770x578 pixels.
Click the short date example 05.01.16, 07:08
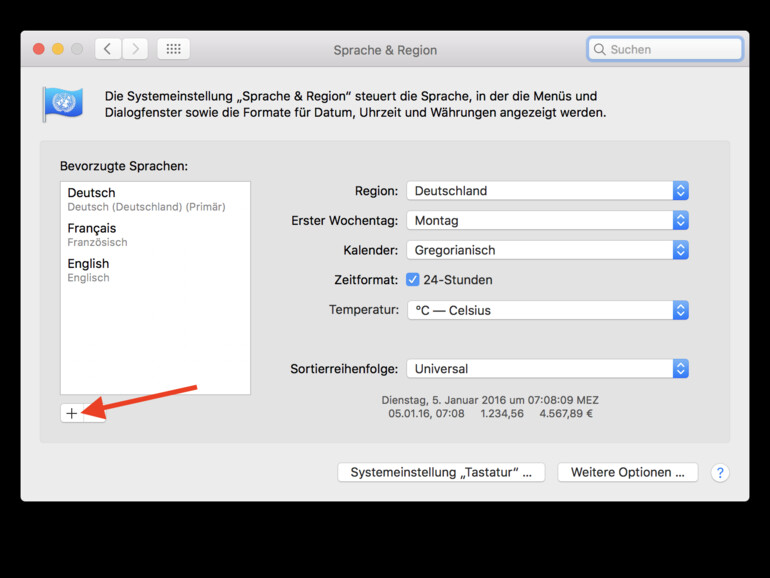click(426, 413)
